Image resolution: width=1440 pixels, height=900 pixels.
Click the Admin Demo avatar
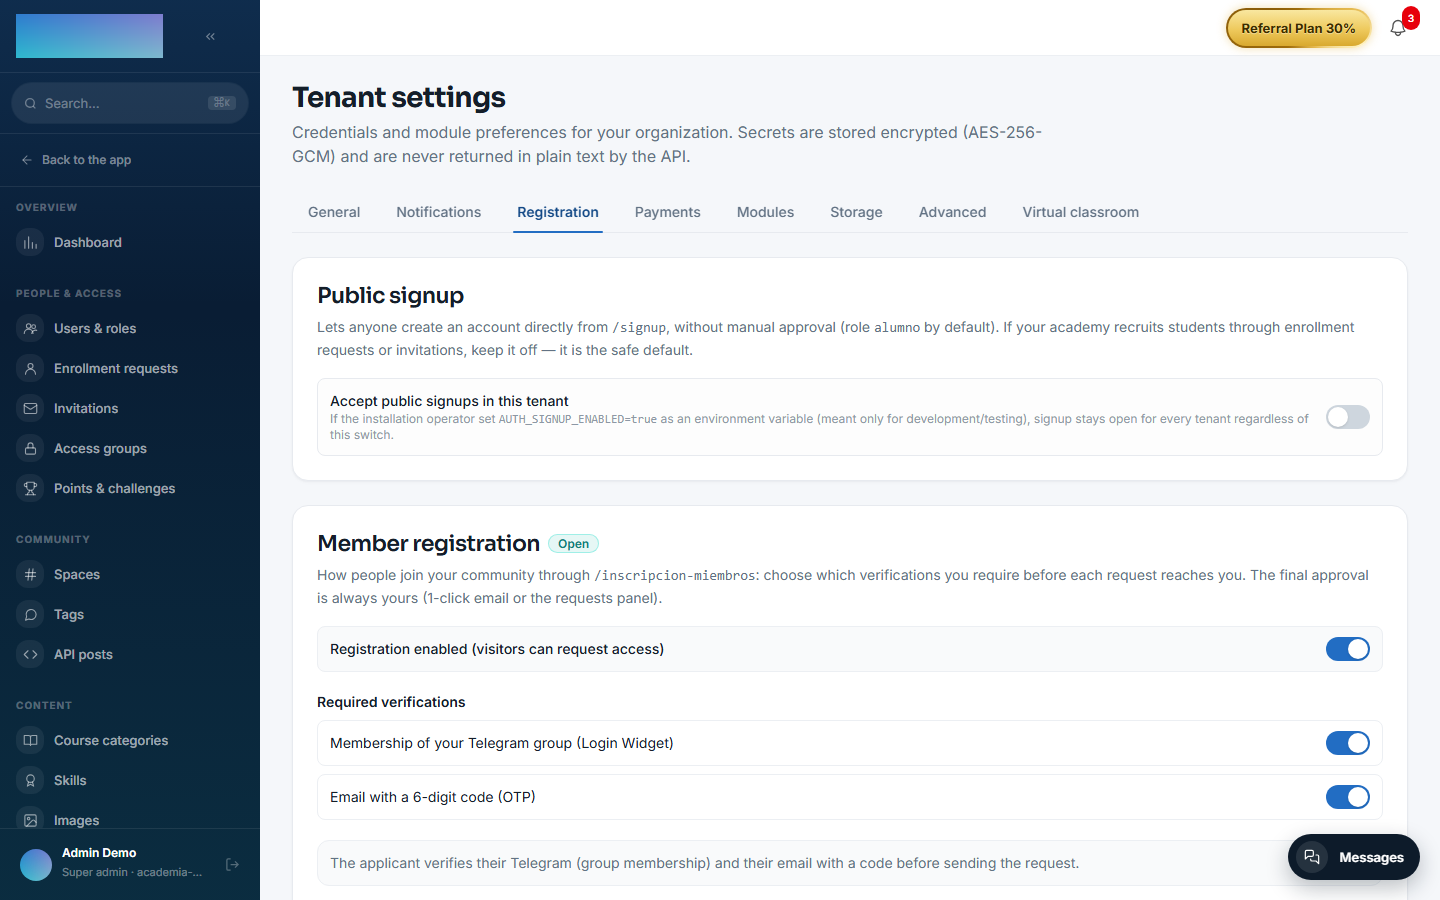click(36, 865)
